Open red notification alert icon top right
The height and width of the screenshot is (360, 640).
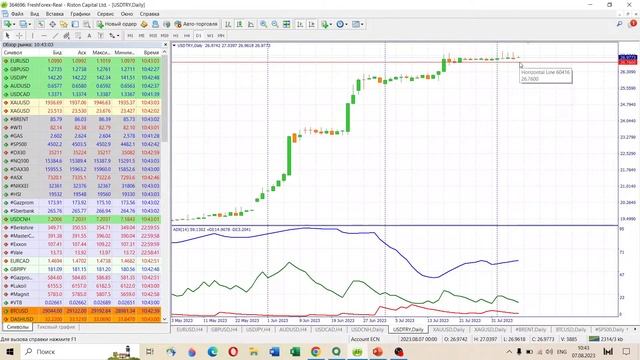click(633, 24)
